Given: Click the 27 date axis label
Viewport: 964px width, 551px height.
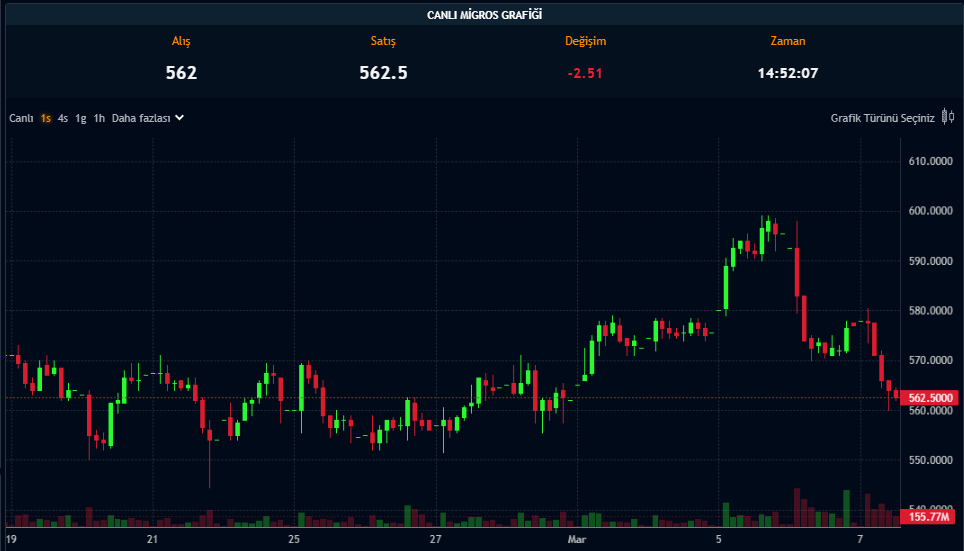Looking at the screenshot, I should click(x=435, y=539).
